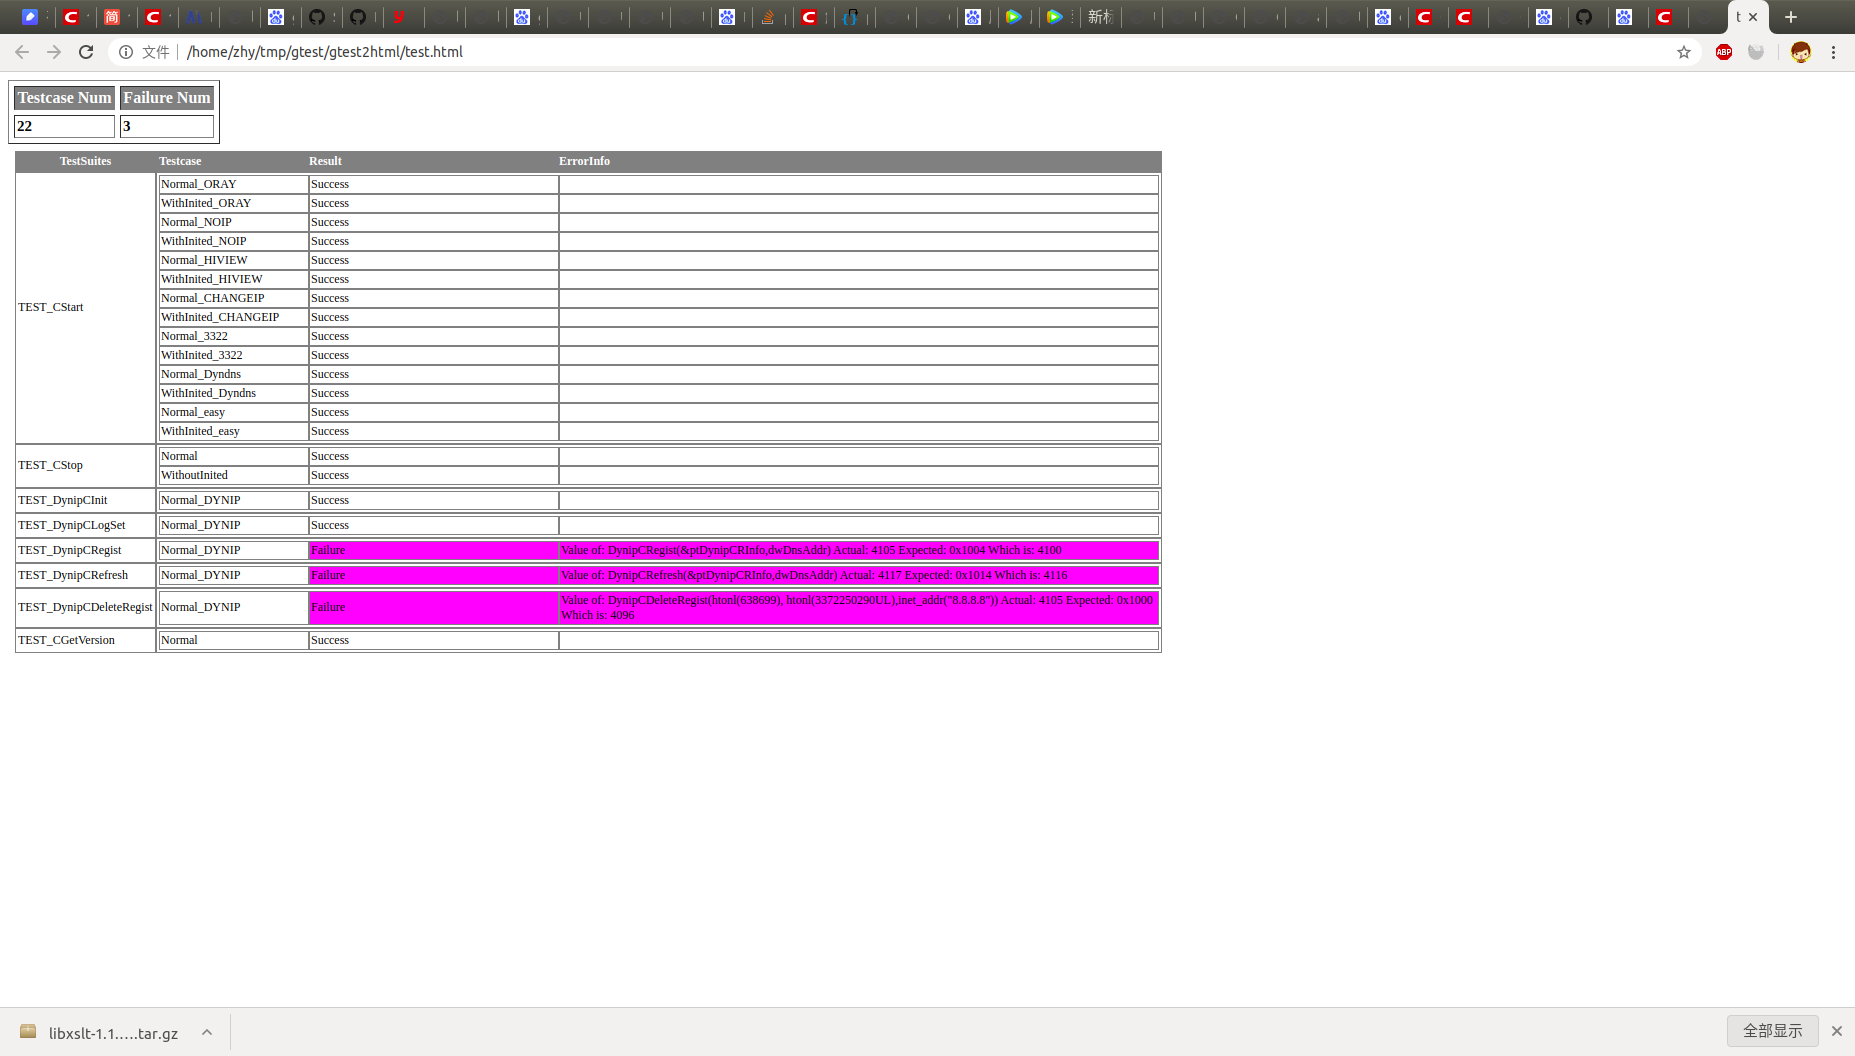Image resolution: width=1855 pixels, height=1056 pixels.
Task: Switch to the blue curly braces tab
Action: pos(850,17)
